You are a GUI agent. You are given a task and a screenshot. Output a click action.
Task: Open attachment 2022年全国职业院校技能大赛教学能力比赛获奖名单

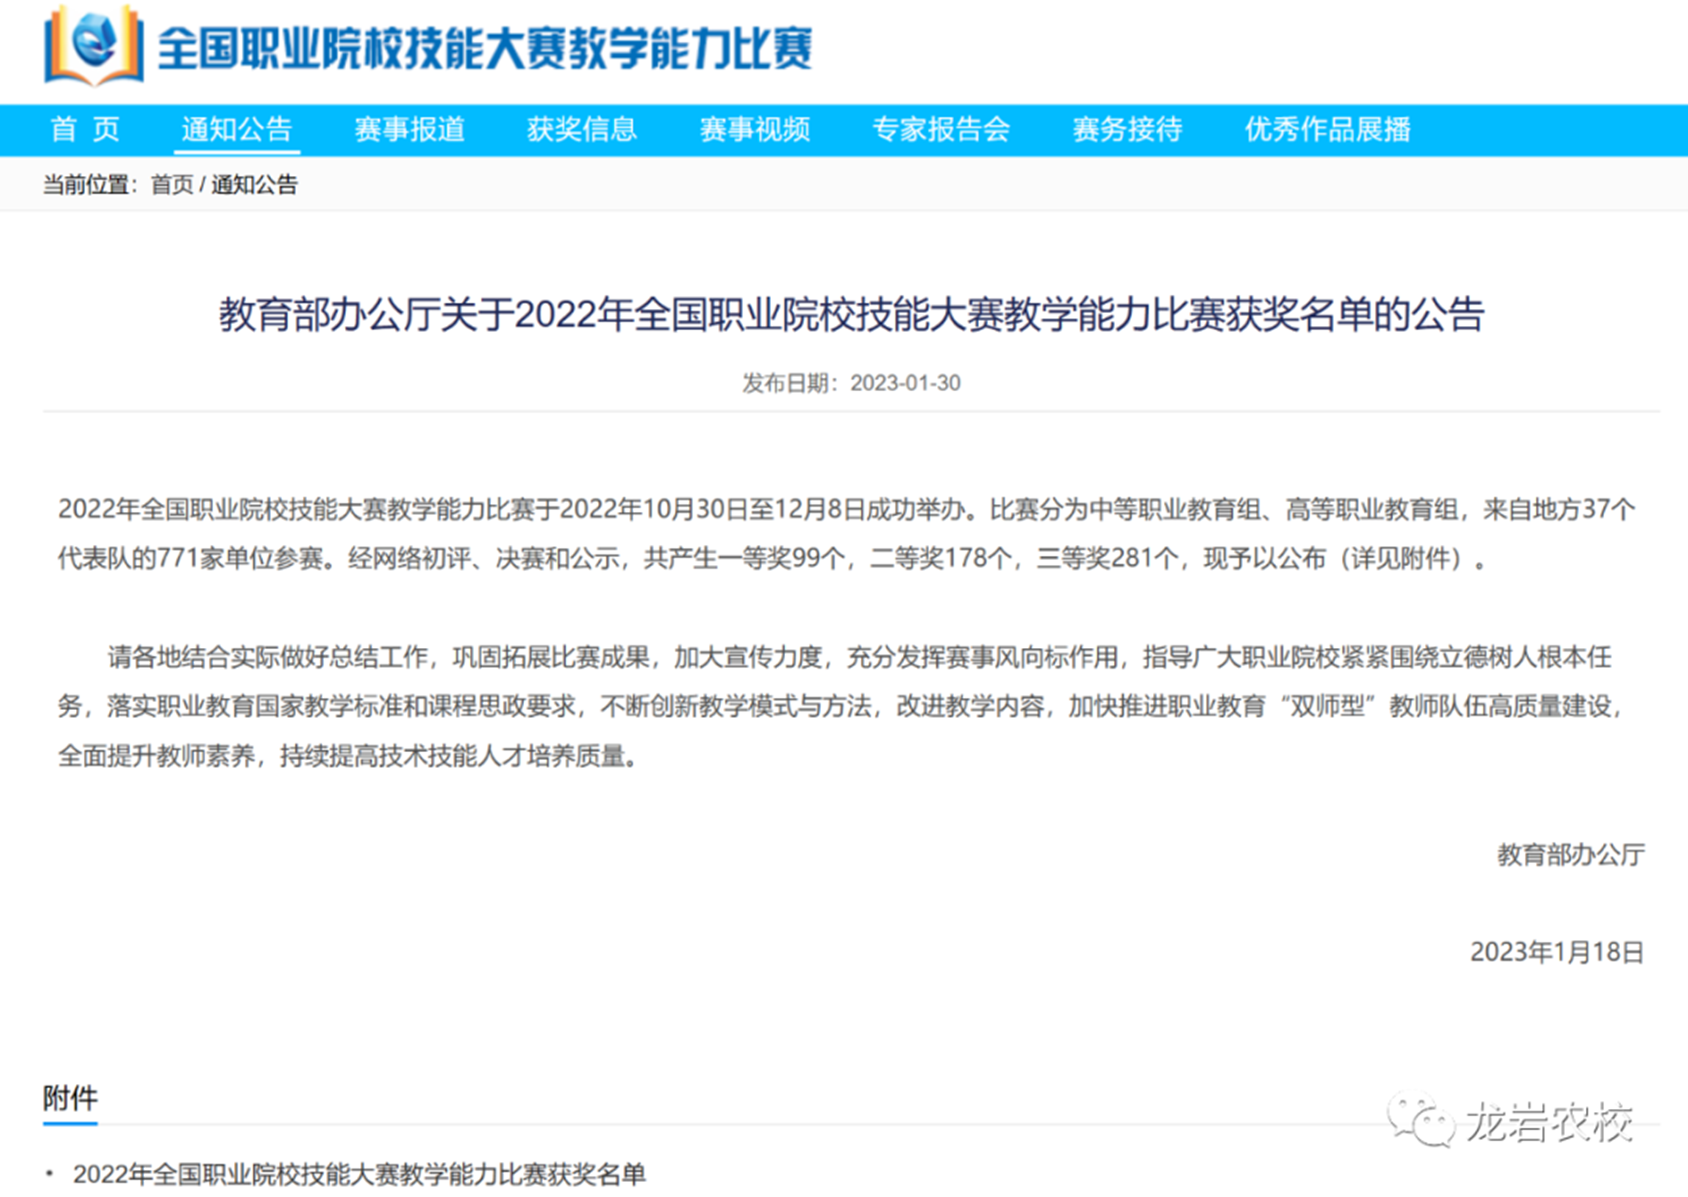coord(359,1174)
